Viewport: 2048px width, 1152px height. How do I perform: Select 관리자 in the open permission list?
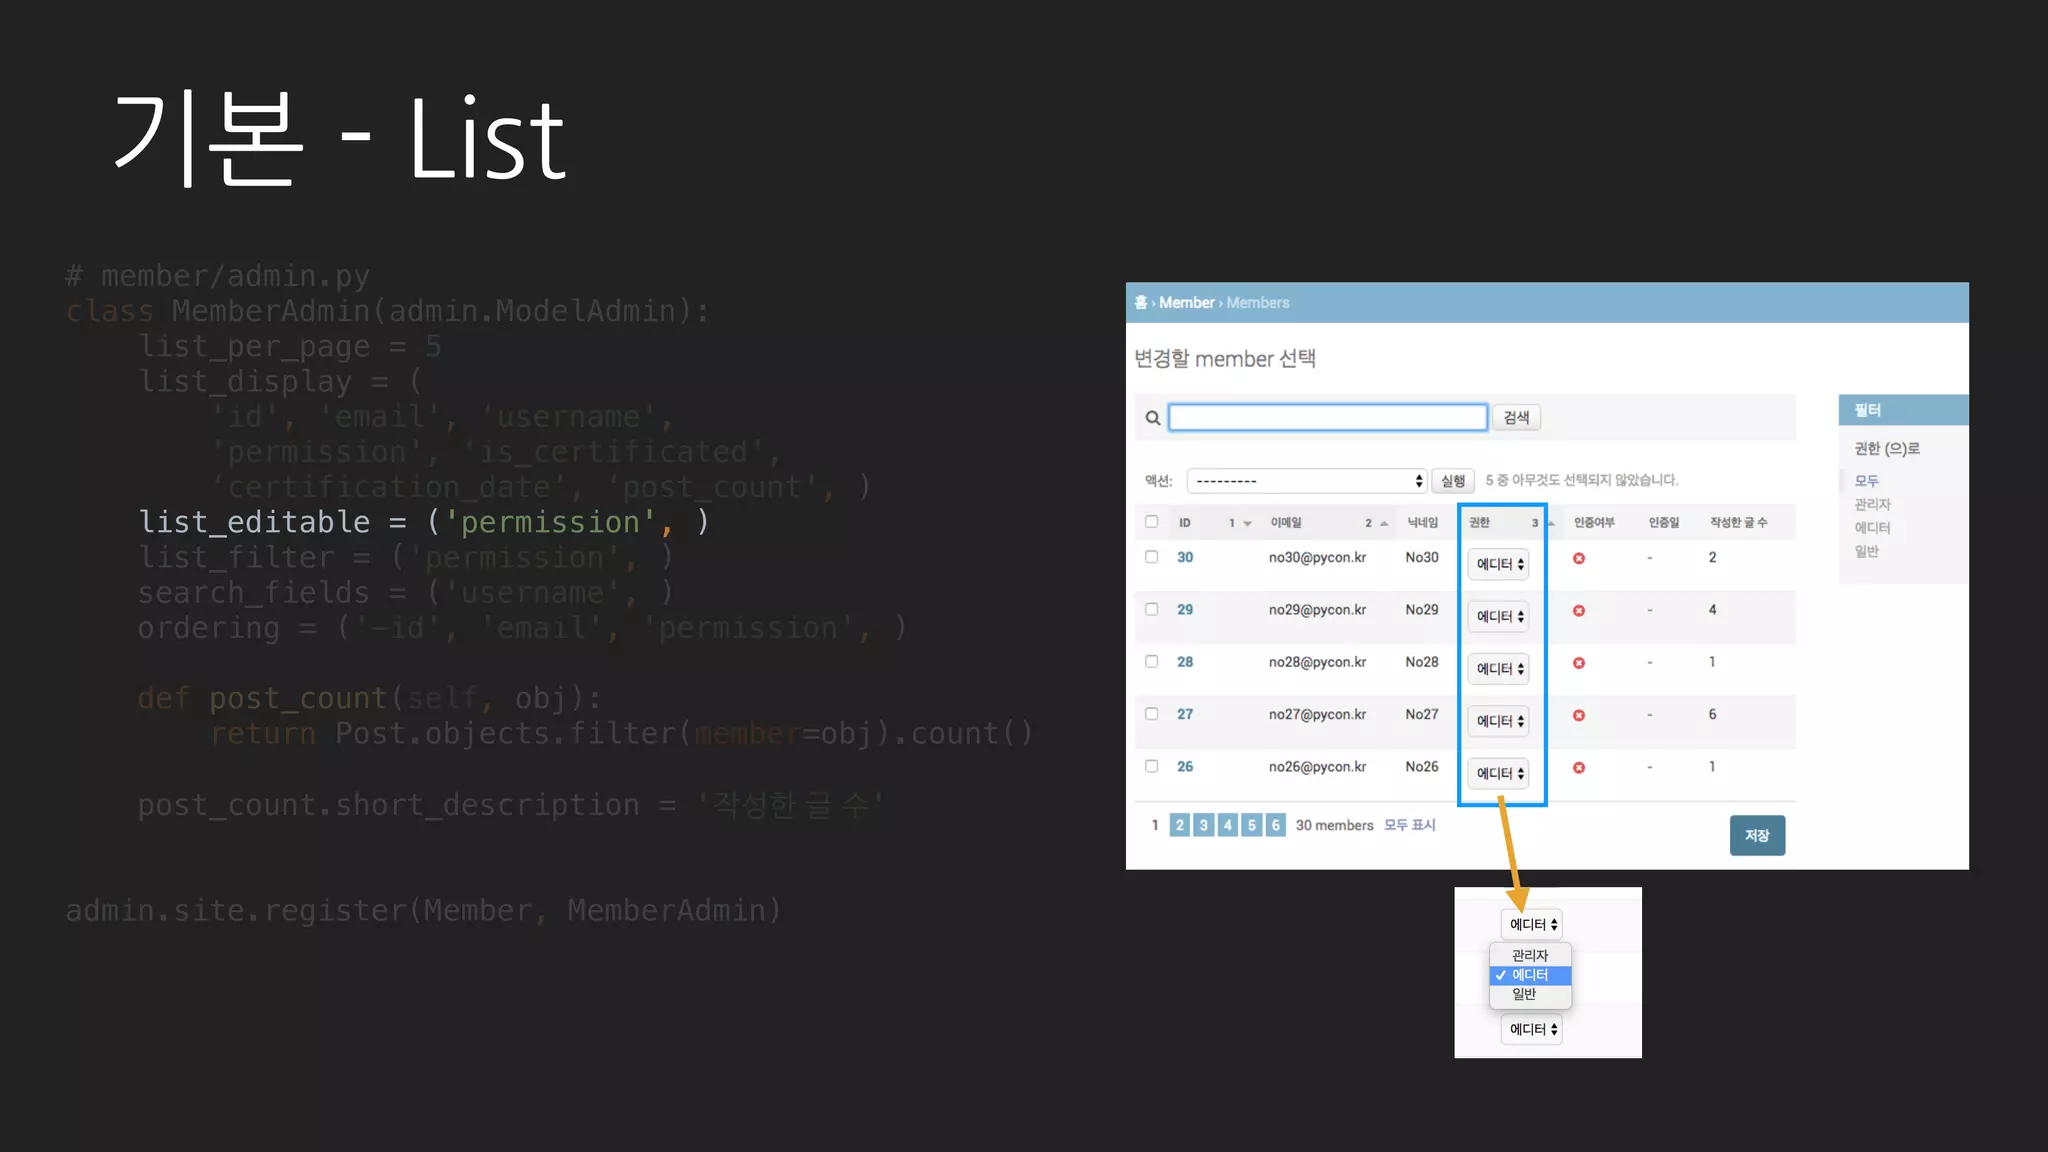click(x=1530, y=955)
